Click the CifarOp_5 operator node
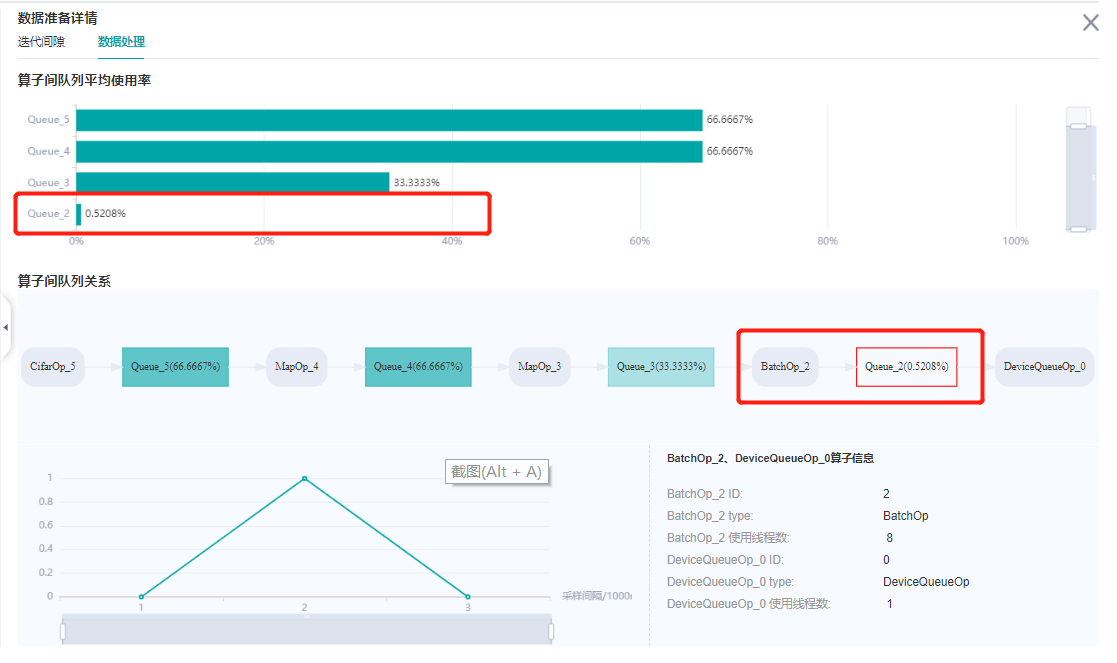Image resolution: width=1117 pixels, height=663 pixels. click(x=53, y=367)
